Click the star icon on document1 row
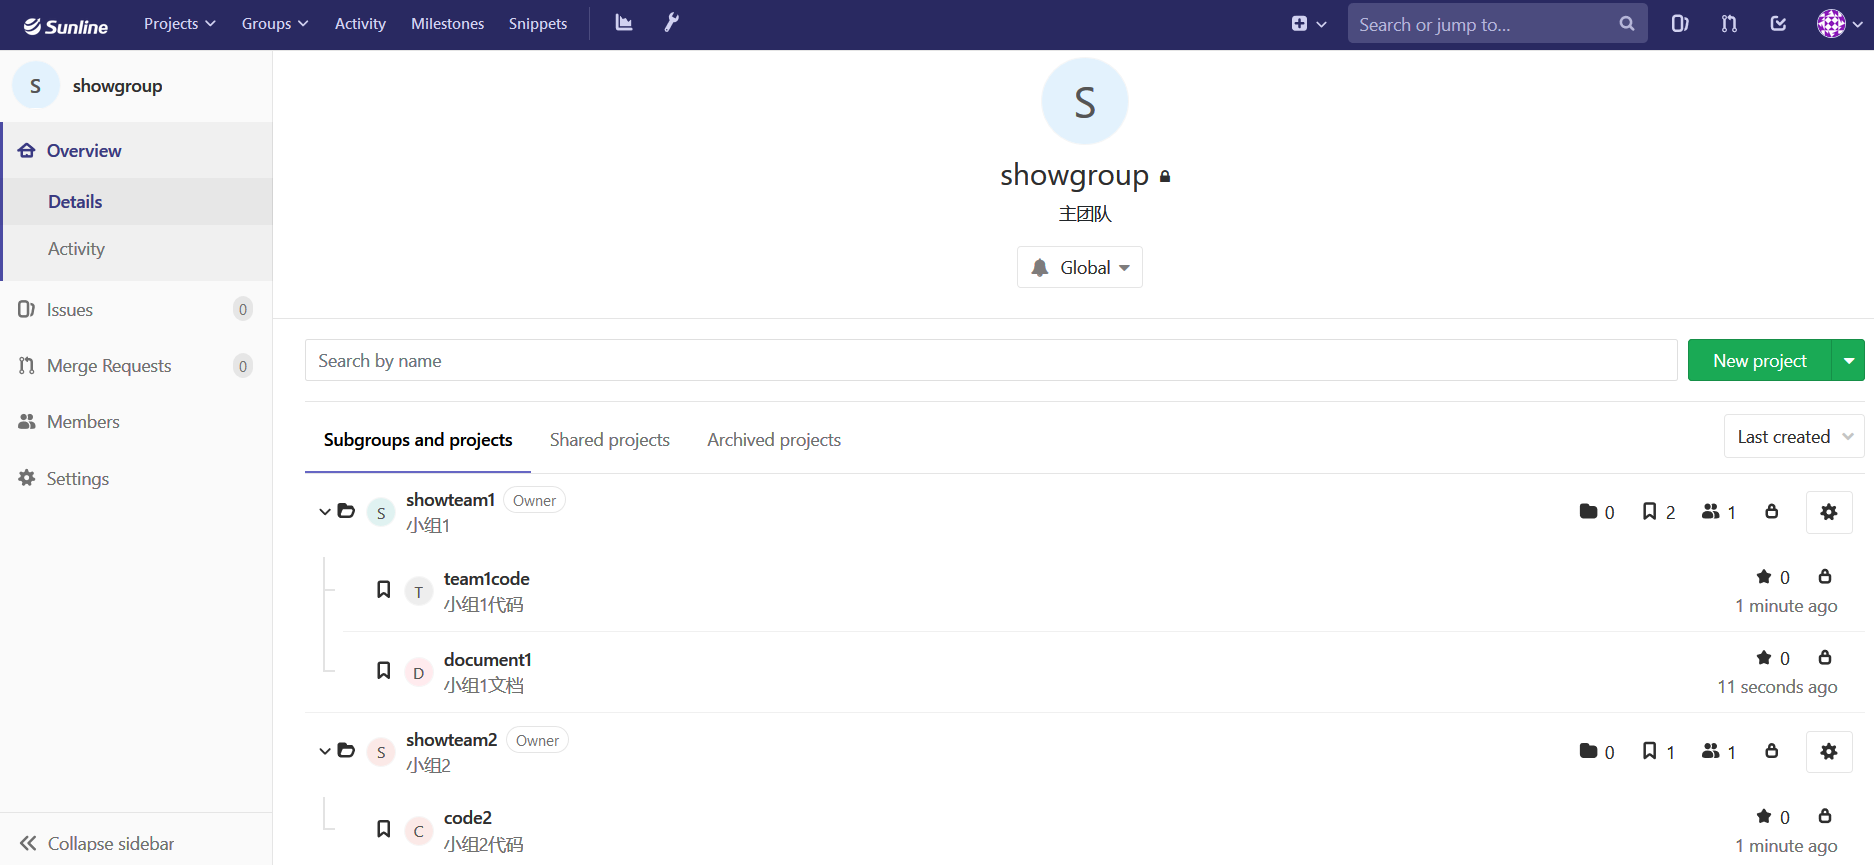This screenshot has height=865, width=1874. click(1764, 658)
